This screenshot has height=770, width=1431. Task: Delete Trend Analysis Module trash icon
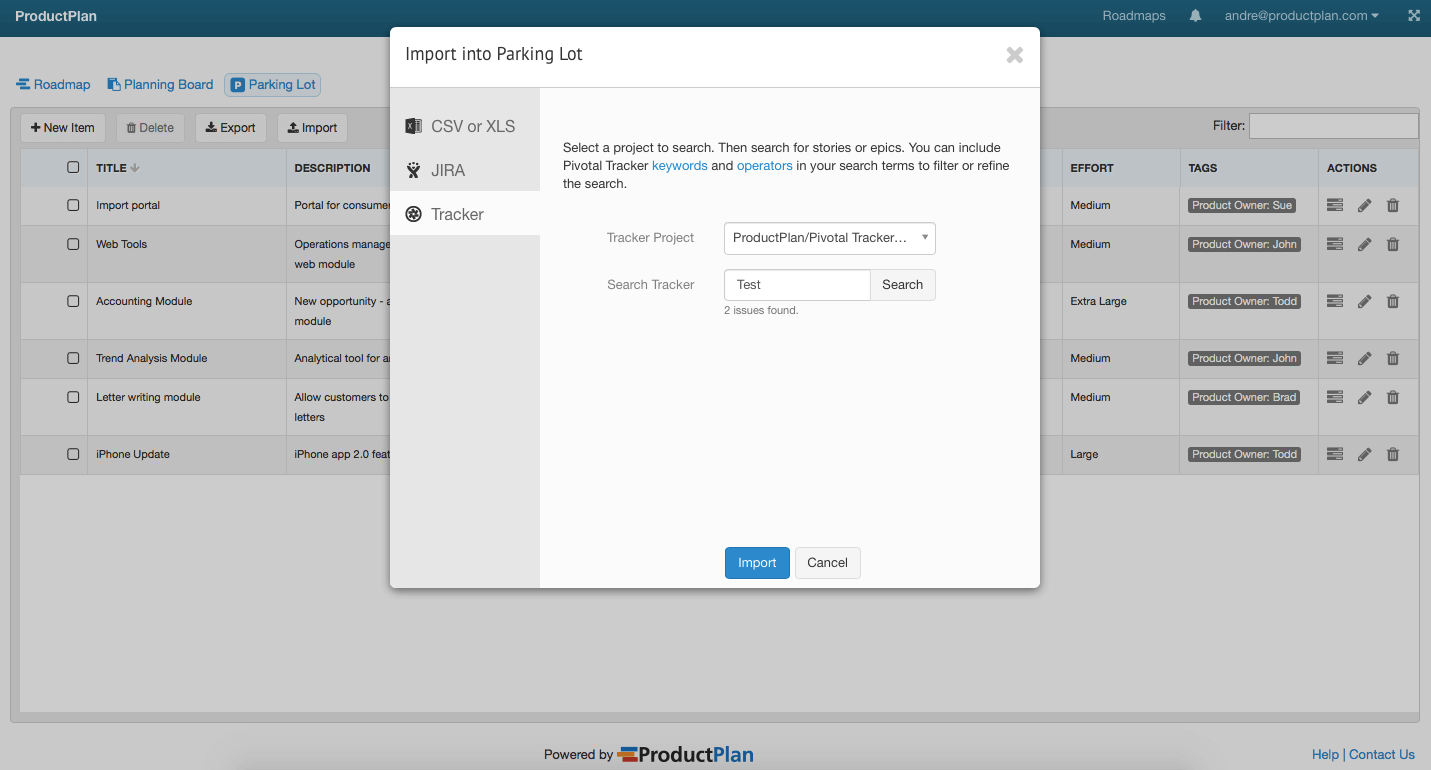pyautogui.click(x=1393, y=358)
